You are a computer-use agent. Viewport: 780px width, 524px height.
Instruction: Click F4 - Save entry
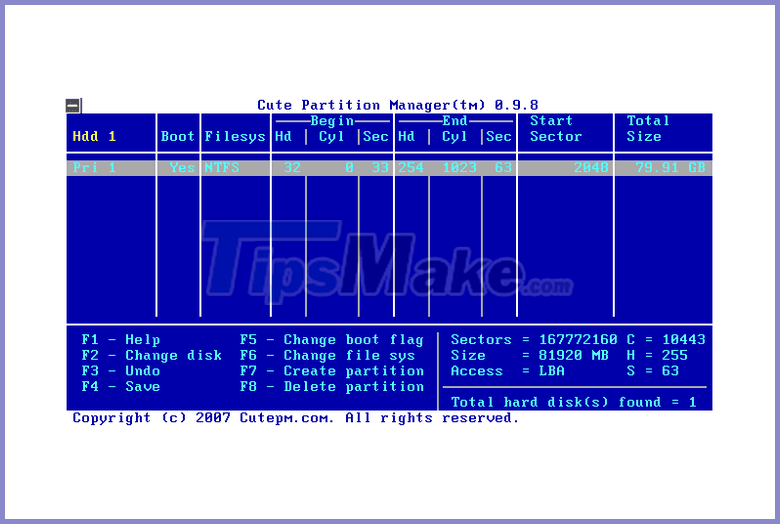point(121,387)
